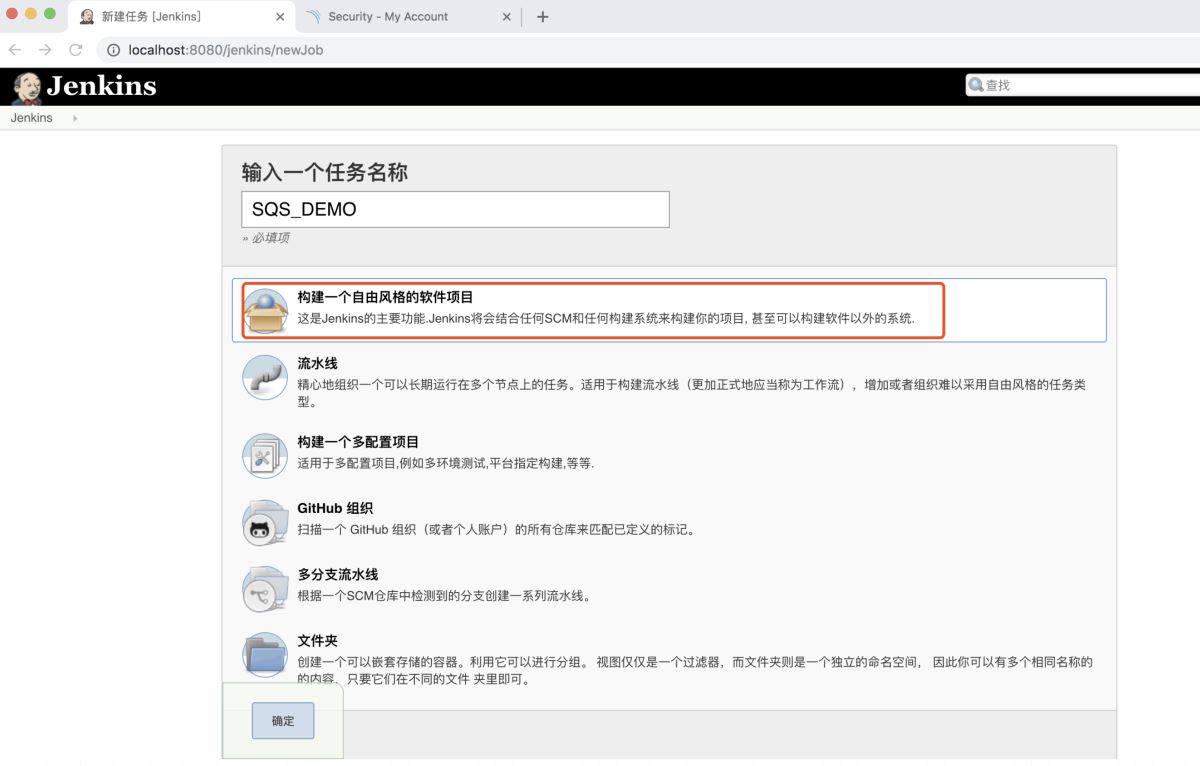
Task: Select the Freestyle project box icon
Action: coord(266,311)
